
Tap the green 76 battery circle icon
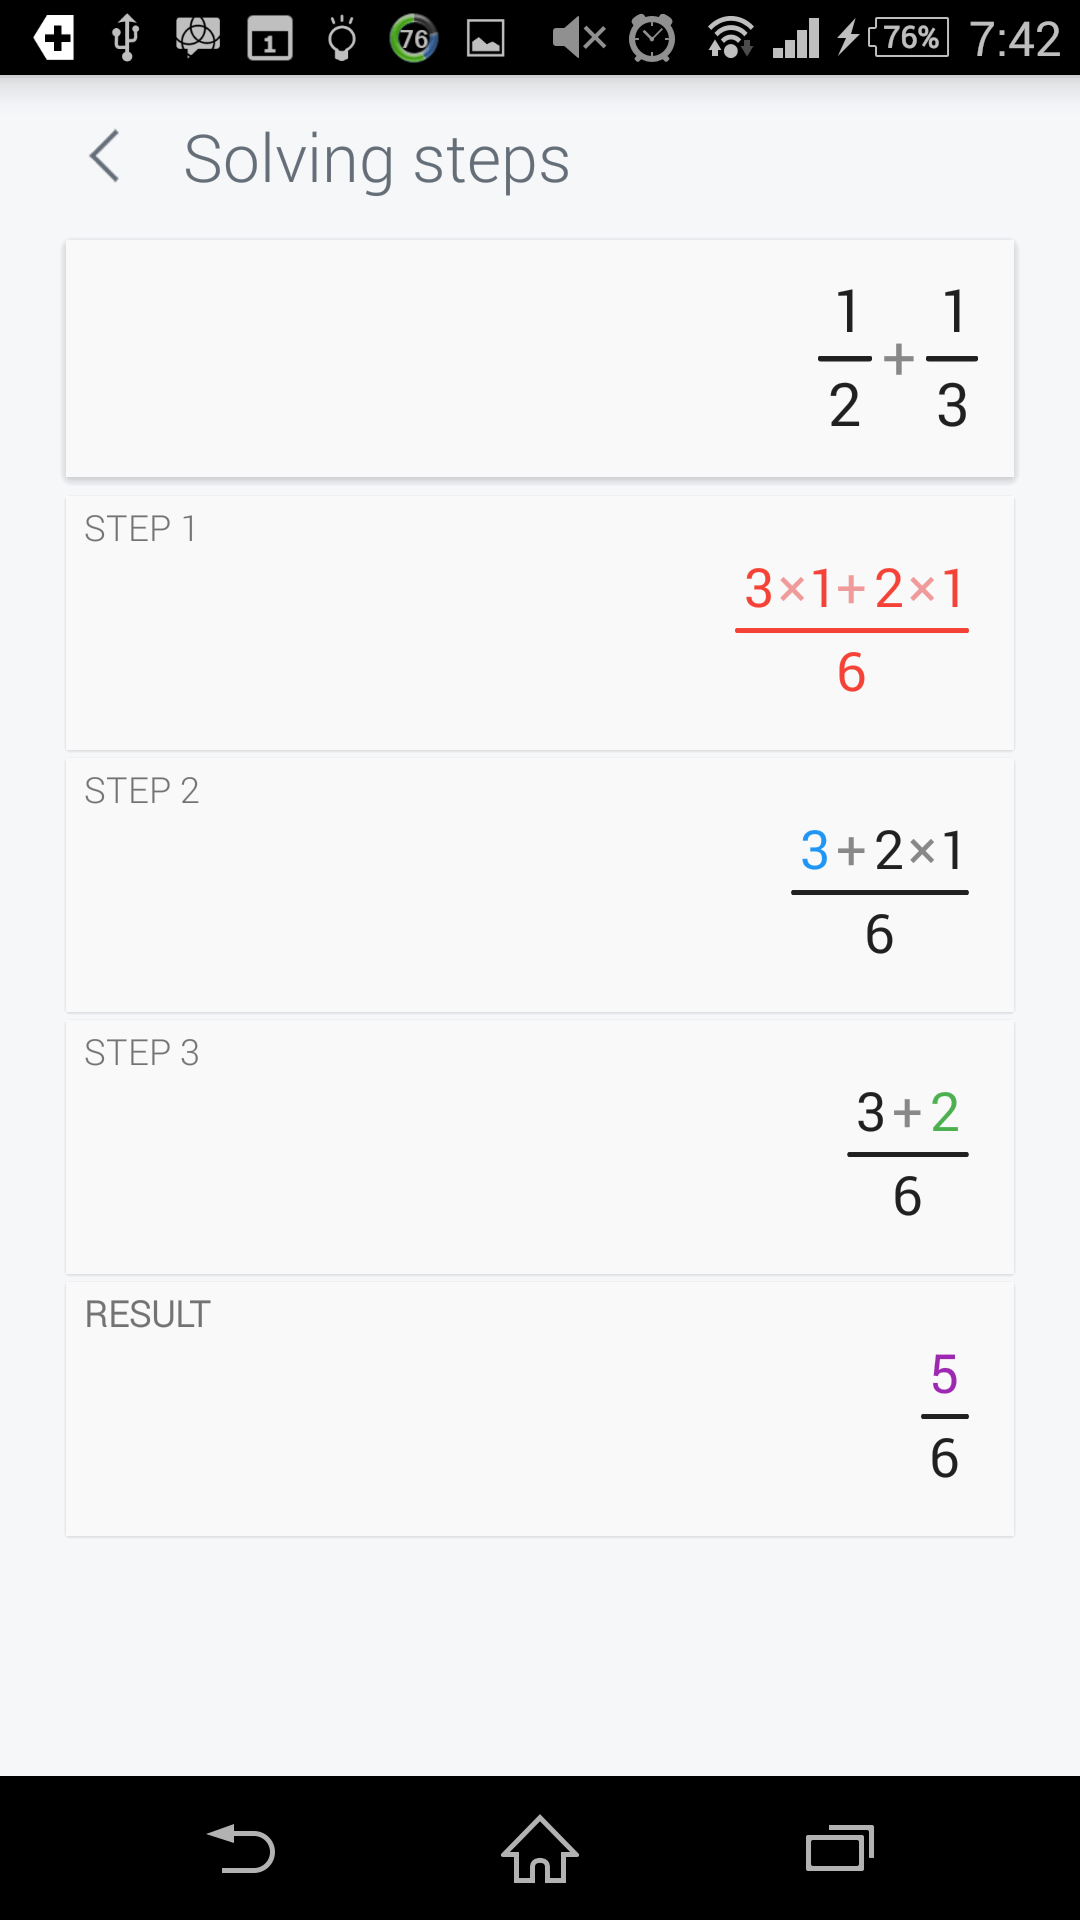(413, 39)
